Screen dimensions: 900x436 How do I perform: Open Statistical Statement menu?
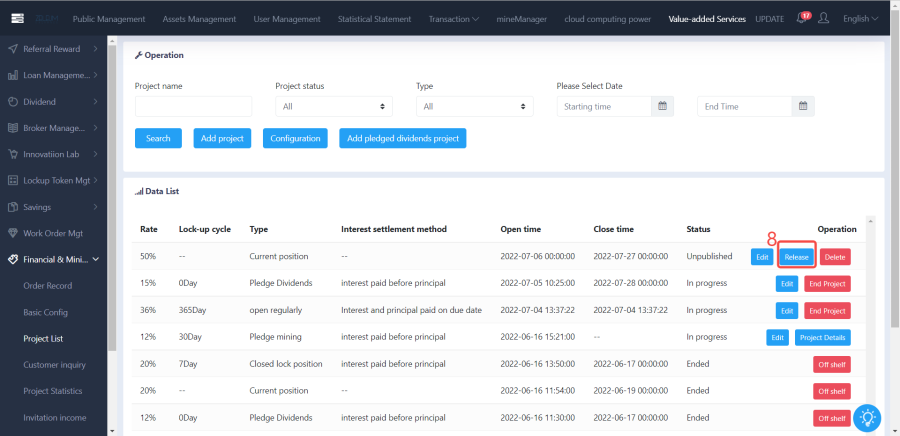point(374,19)
